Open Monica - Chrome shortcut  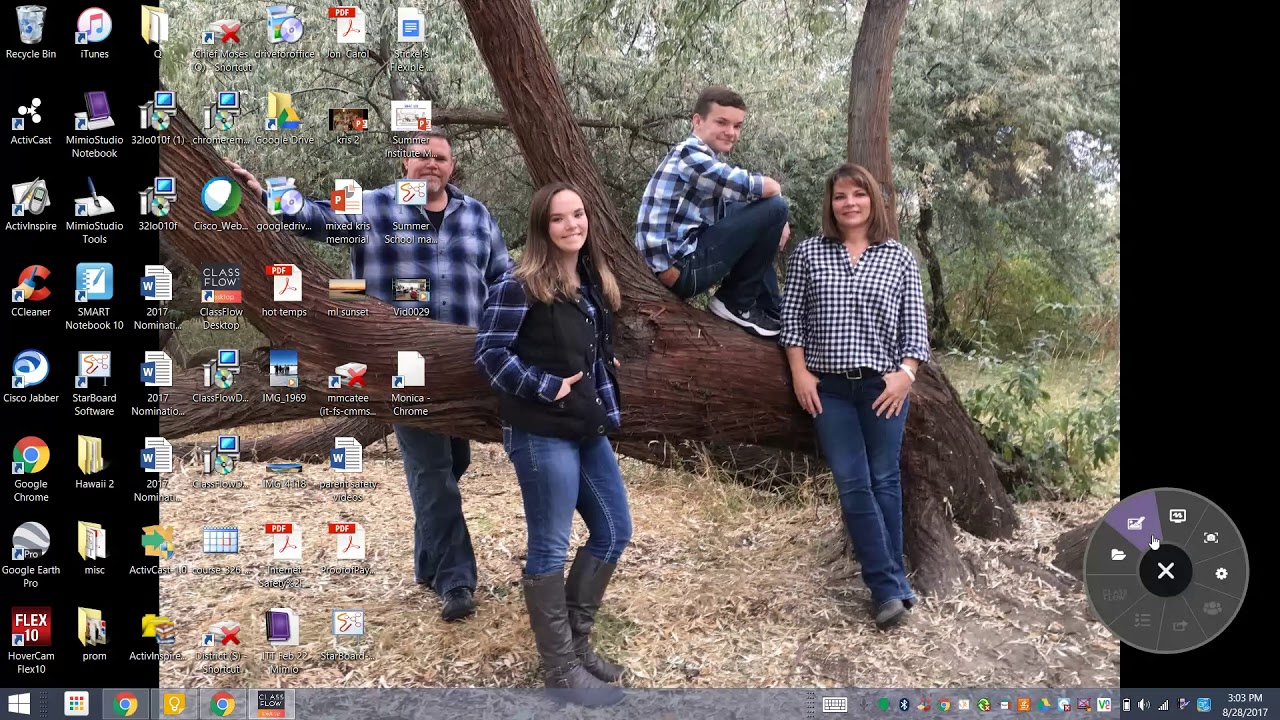pos(410,383)
